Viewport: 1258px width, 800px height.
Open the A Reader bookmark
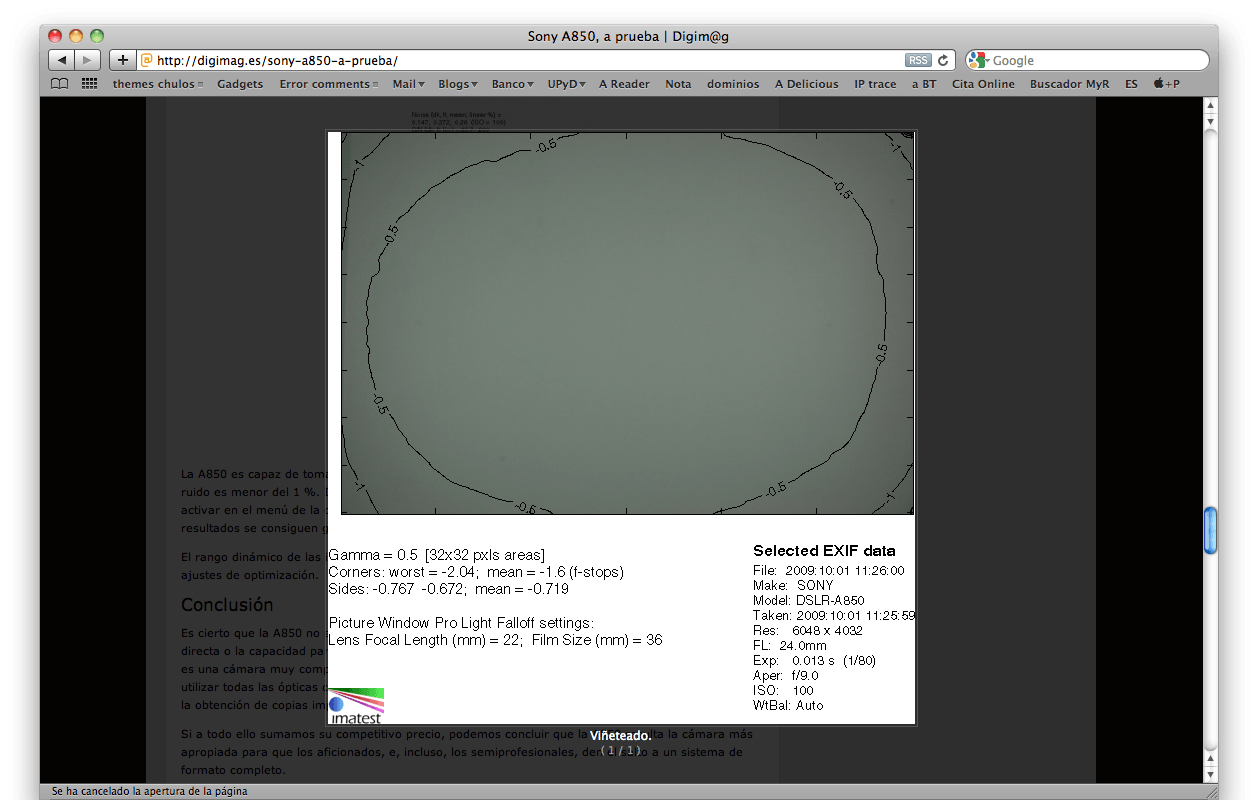point(624,84)
